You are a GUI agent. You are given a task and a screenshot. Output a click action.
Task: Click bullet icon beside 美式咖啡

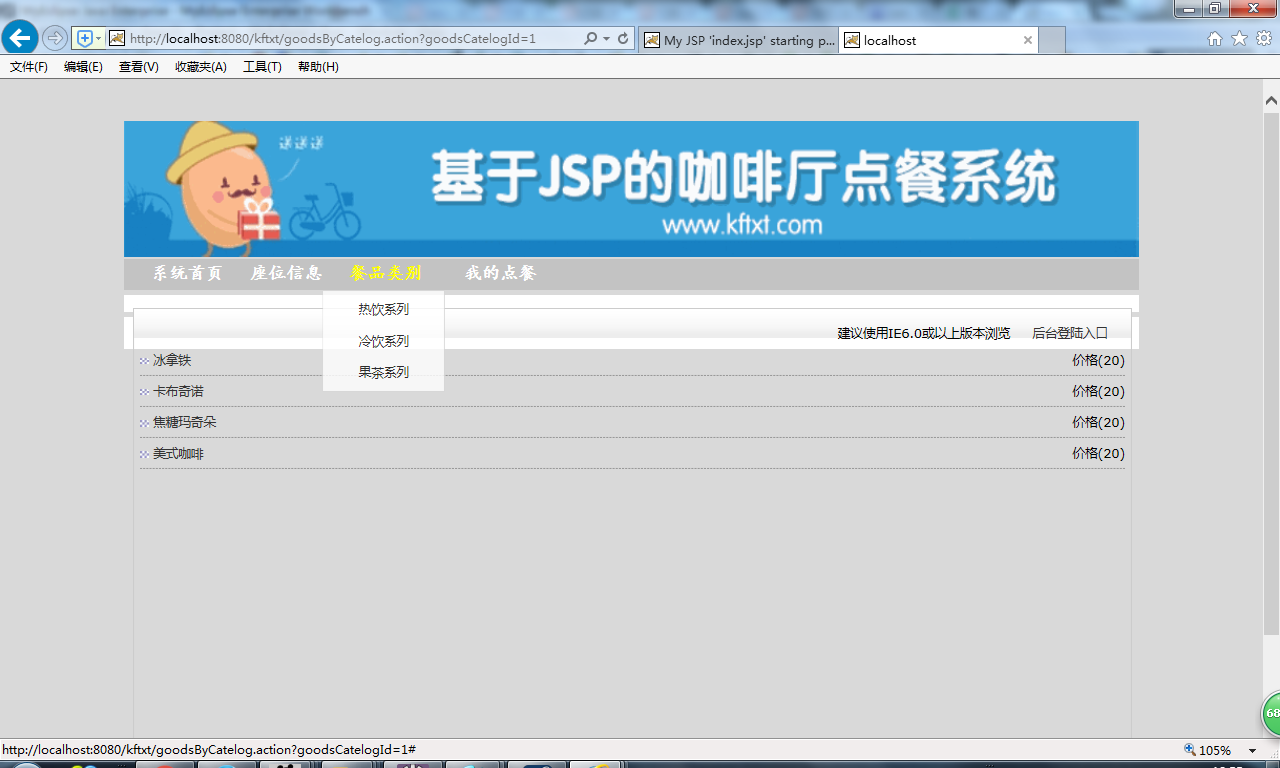[144, 455]
